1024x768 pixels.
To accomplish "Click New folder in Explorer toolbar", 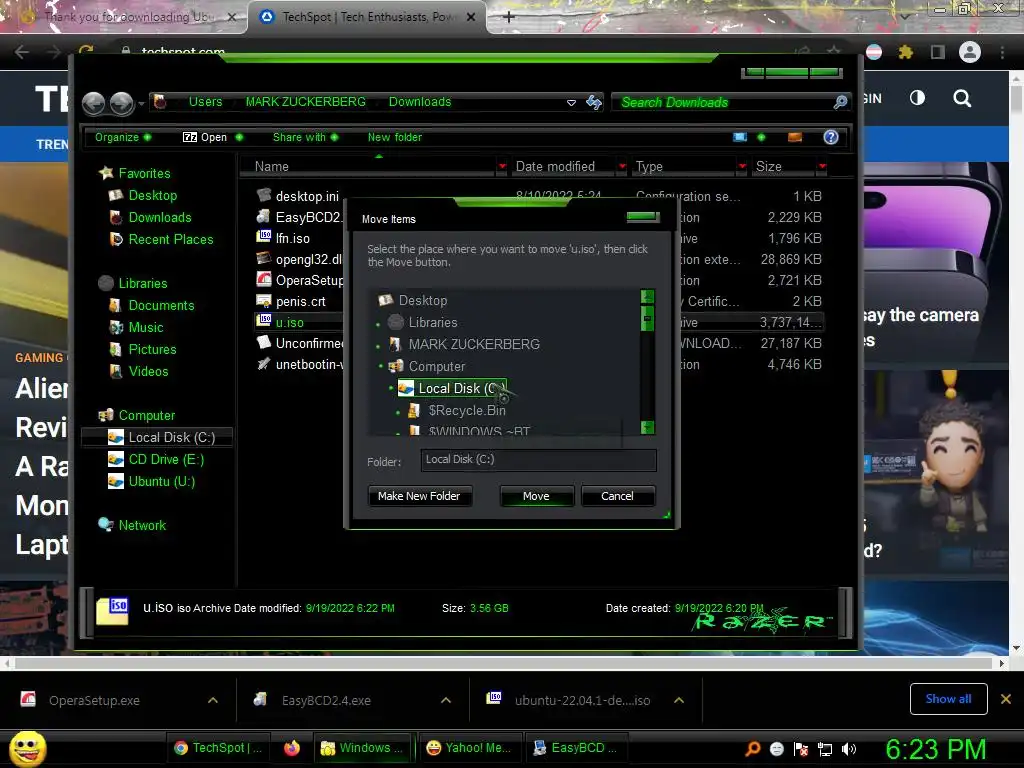I will (x=394, y=137).
